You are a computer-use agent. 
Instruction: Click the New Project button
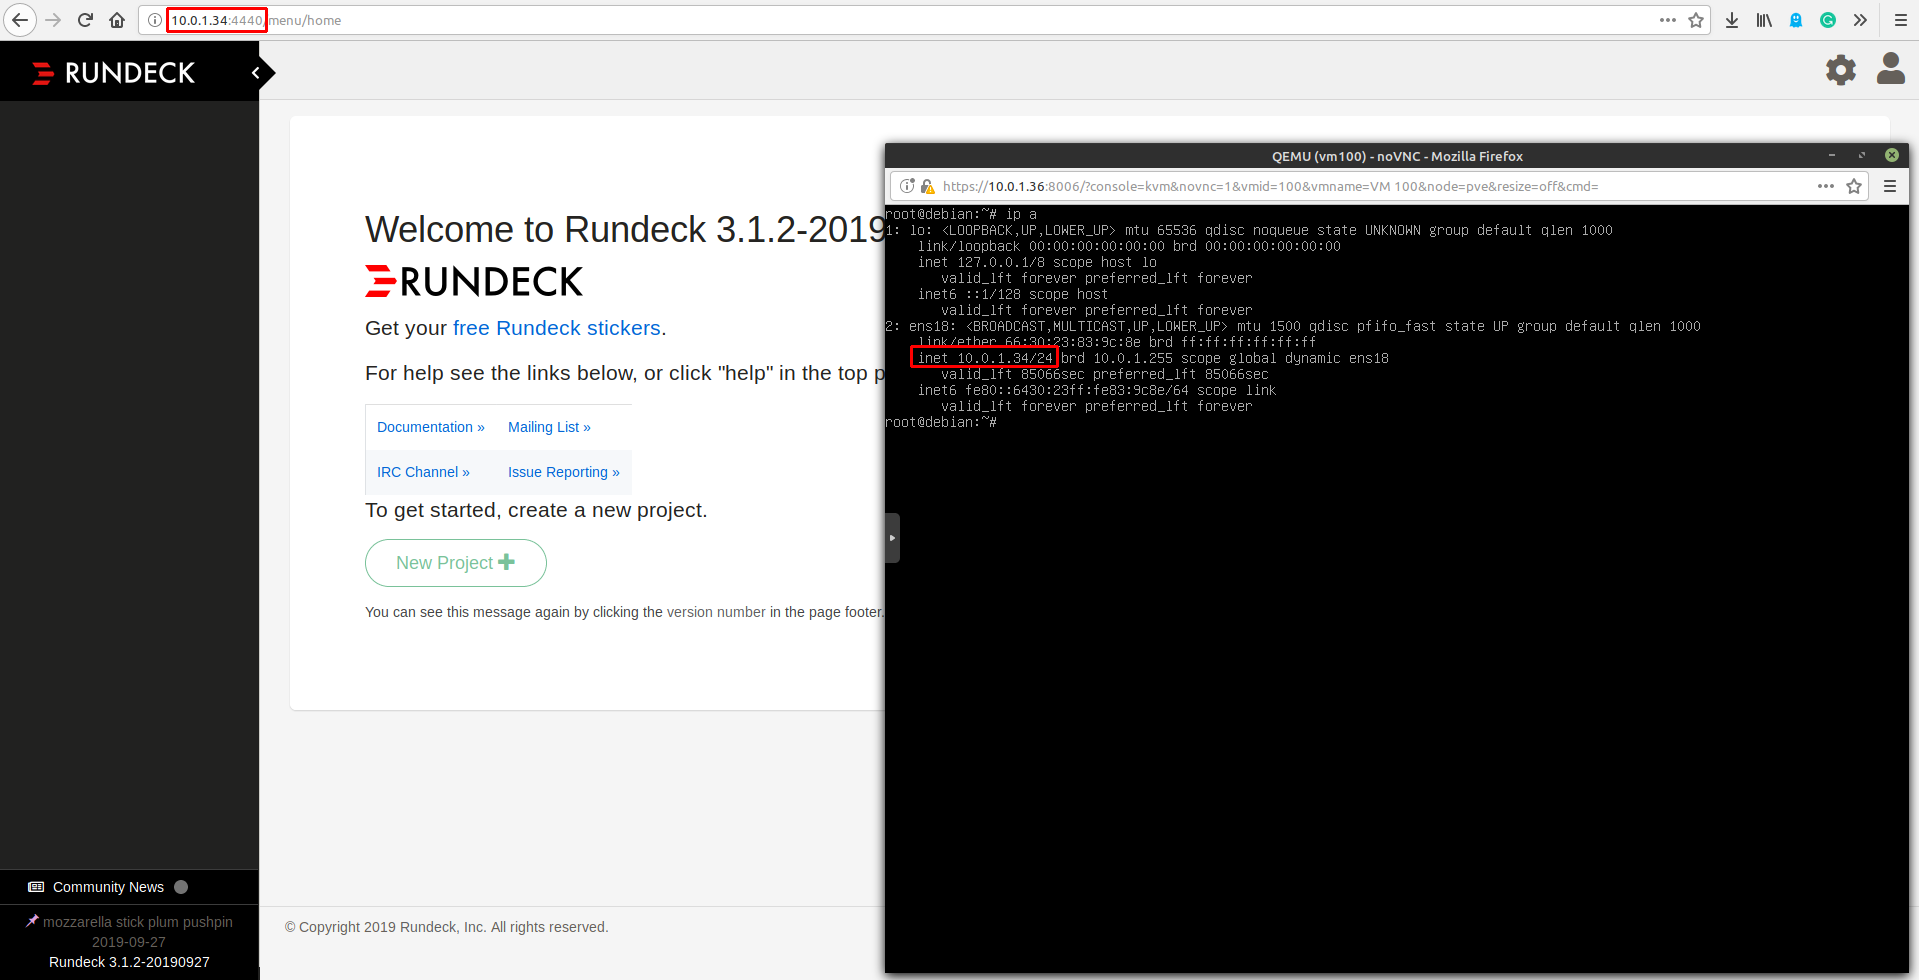(455, 562)
